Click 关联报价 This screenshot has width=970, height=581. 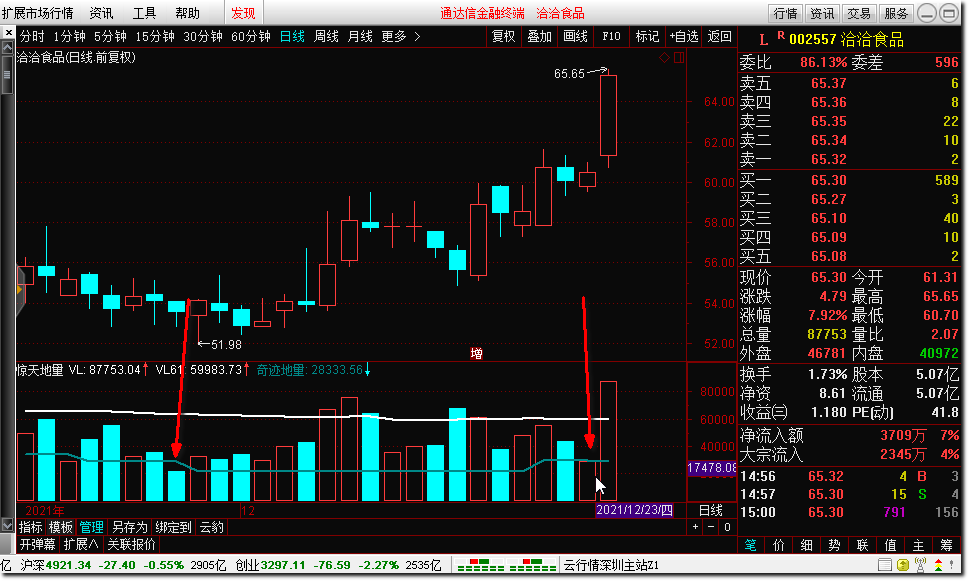click(x=131, y=544)
